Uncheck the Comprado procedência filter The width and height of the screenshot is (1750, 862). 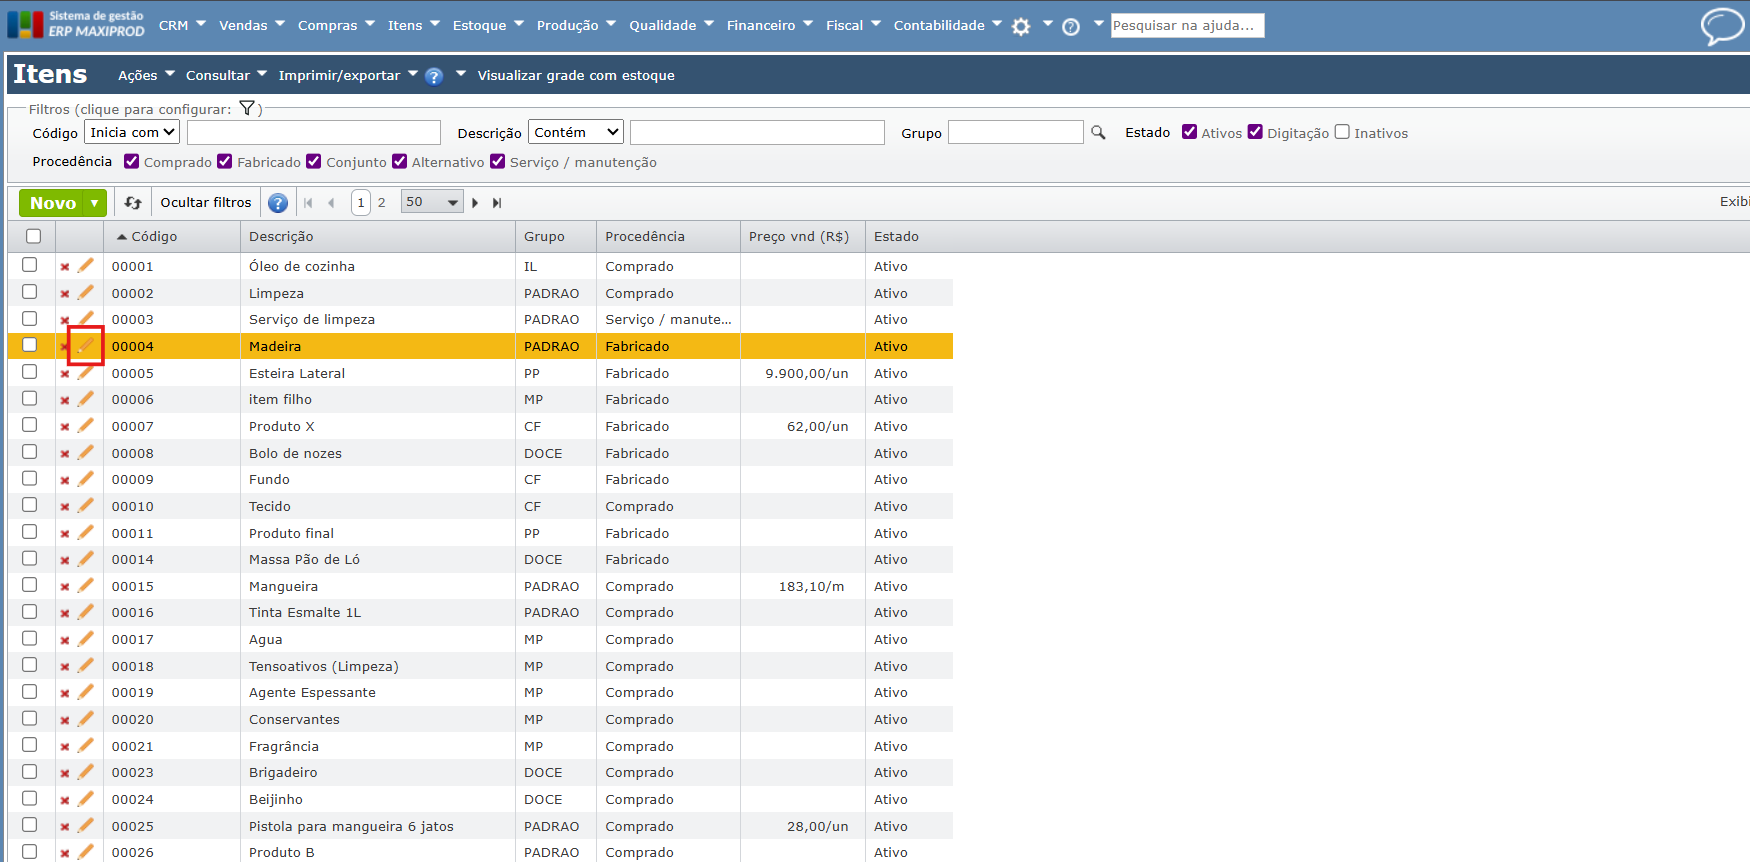tap(132, 161)
